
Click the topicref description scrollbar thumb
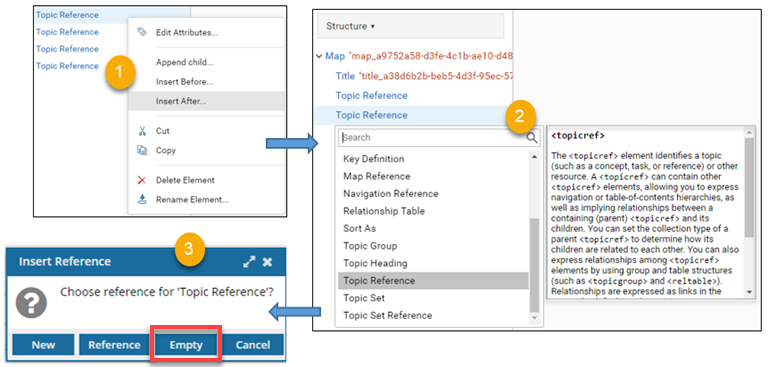[x=749, y=187]
